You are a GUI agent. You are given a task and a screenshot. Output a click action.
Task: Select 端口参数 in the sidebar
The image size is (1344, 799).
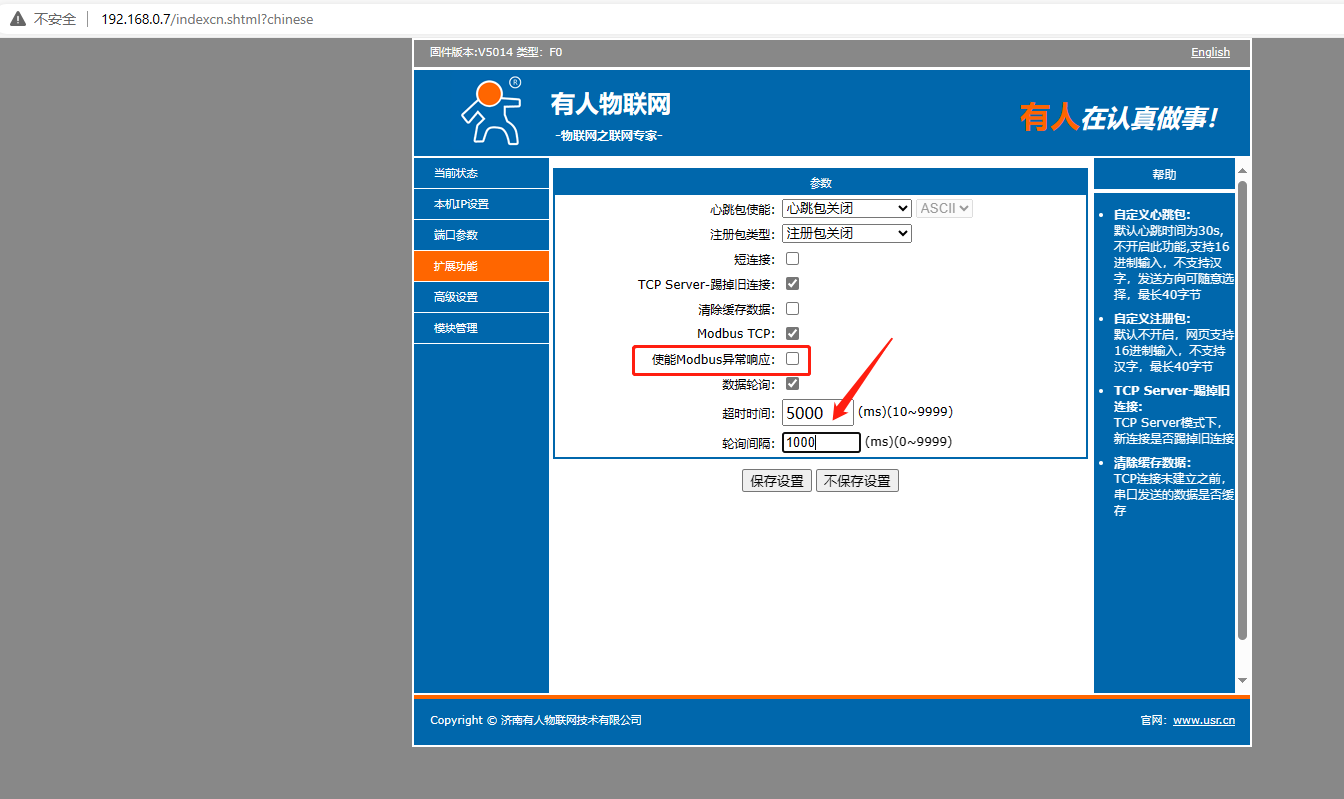tap(481, 235)
